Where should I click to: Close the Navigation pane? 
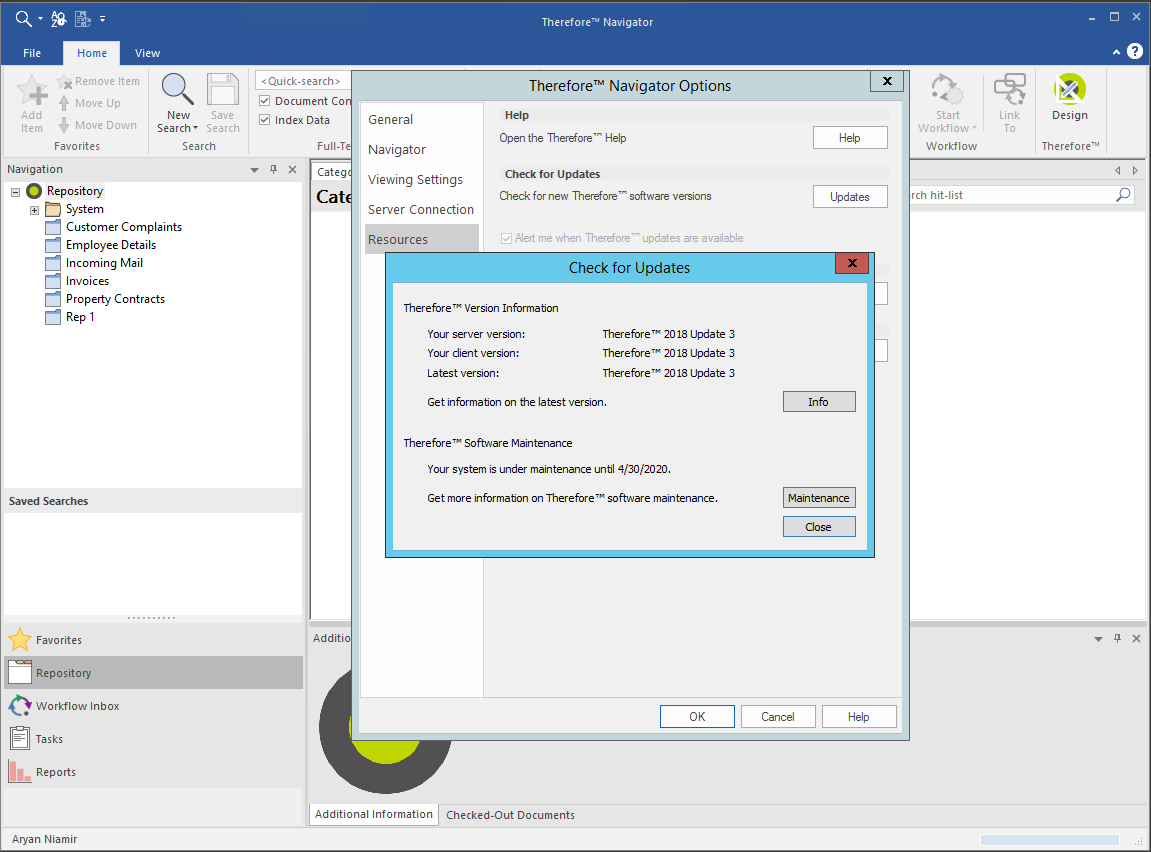292,170
